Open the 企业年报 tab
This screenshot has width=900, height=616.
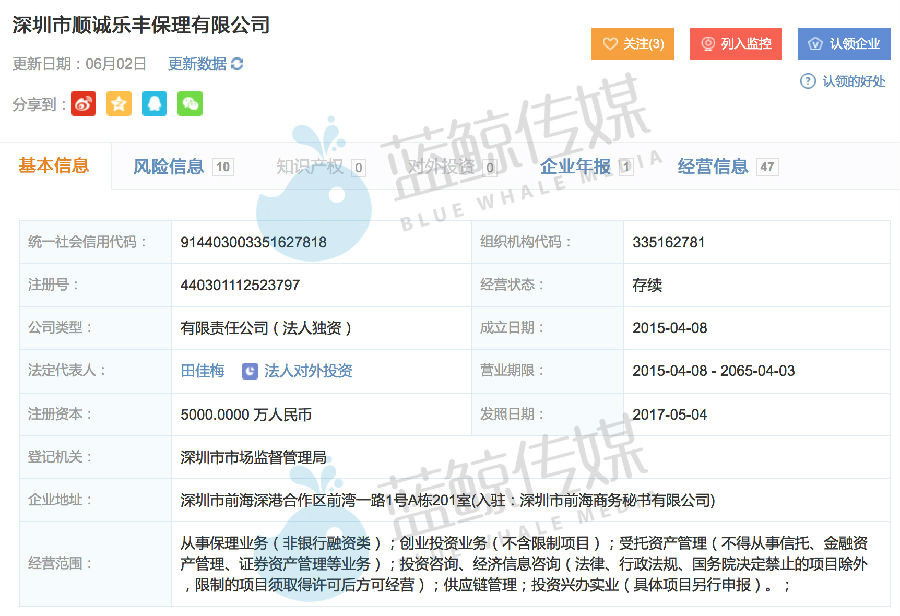(x=575, y=167)
